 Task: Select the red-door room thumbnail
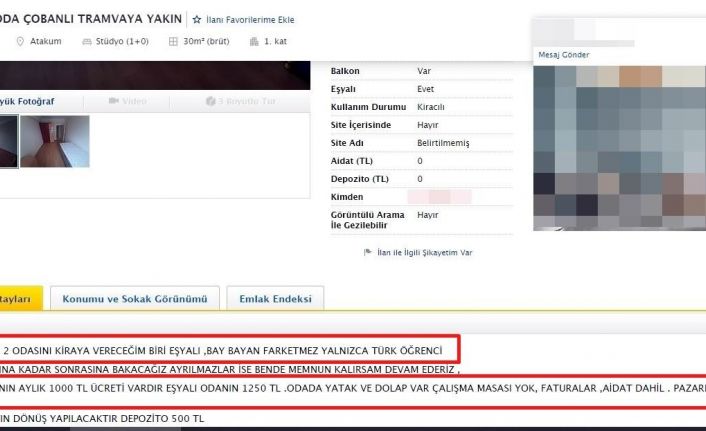tap(55, 141)
